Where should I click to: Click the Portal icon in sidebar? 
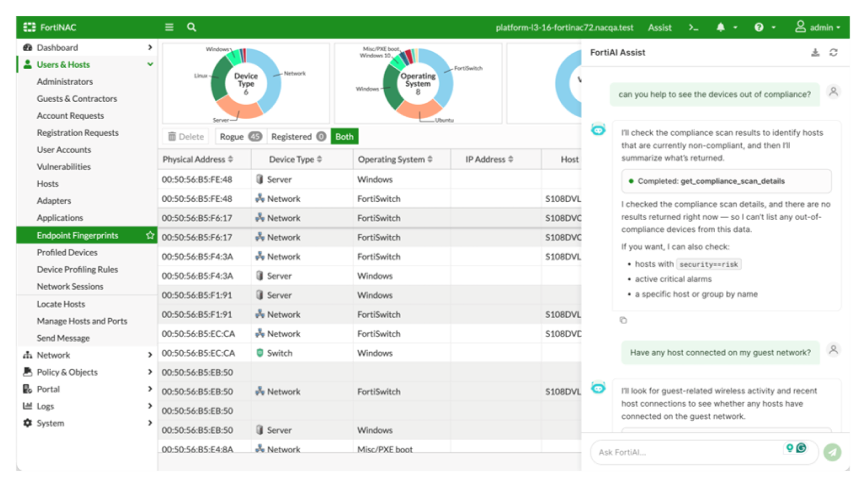tap(27, 389)
